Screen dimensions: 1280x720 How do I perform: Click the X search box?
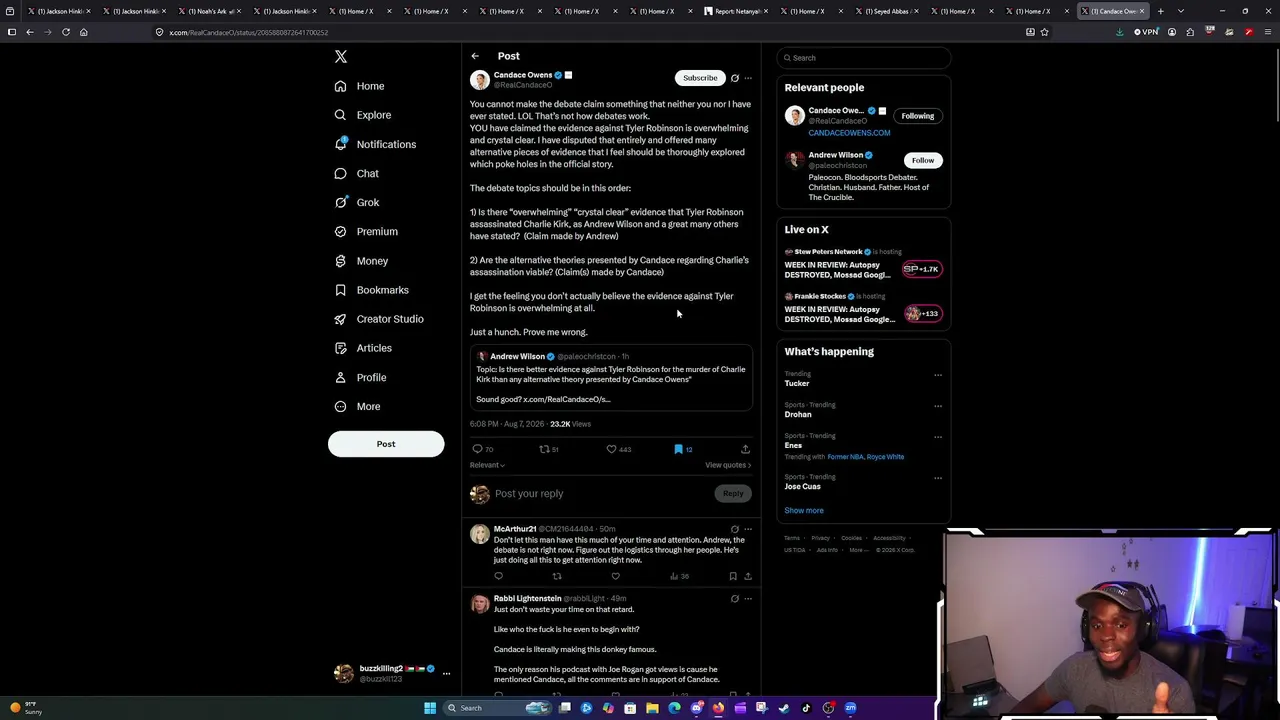click(x=863, y=58)
